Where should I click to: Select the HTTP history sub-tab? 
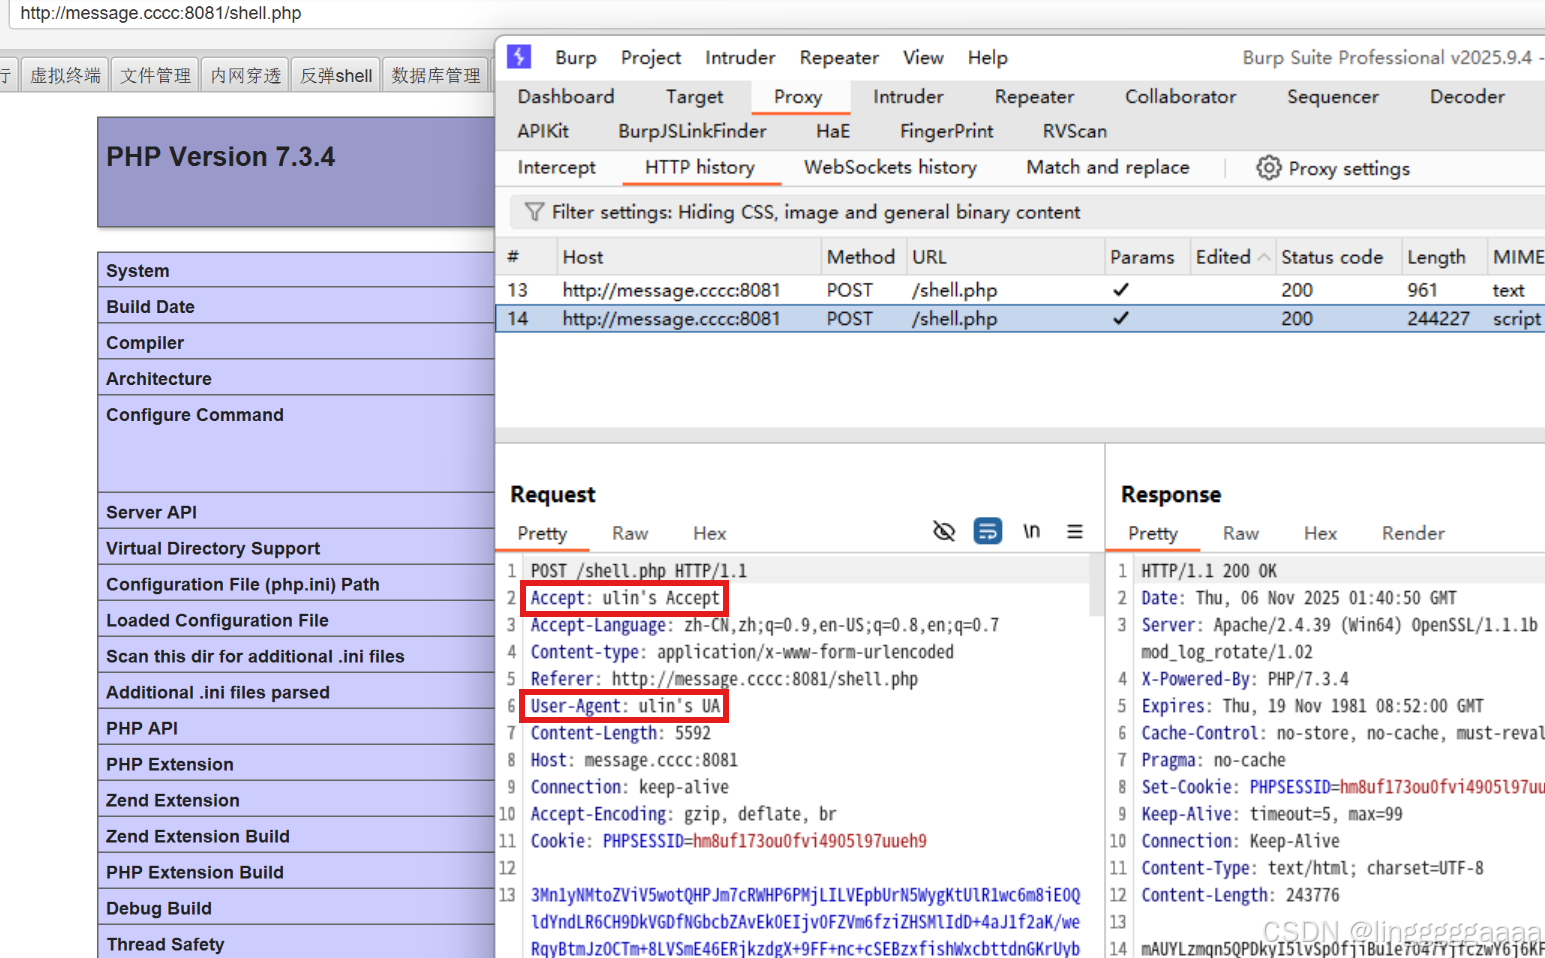[700, 167]
